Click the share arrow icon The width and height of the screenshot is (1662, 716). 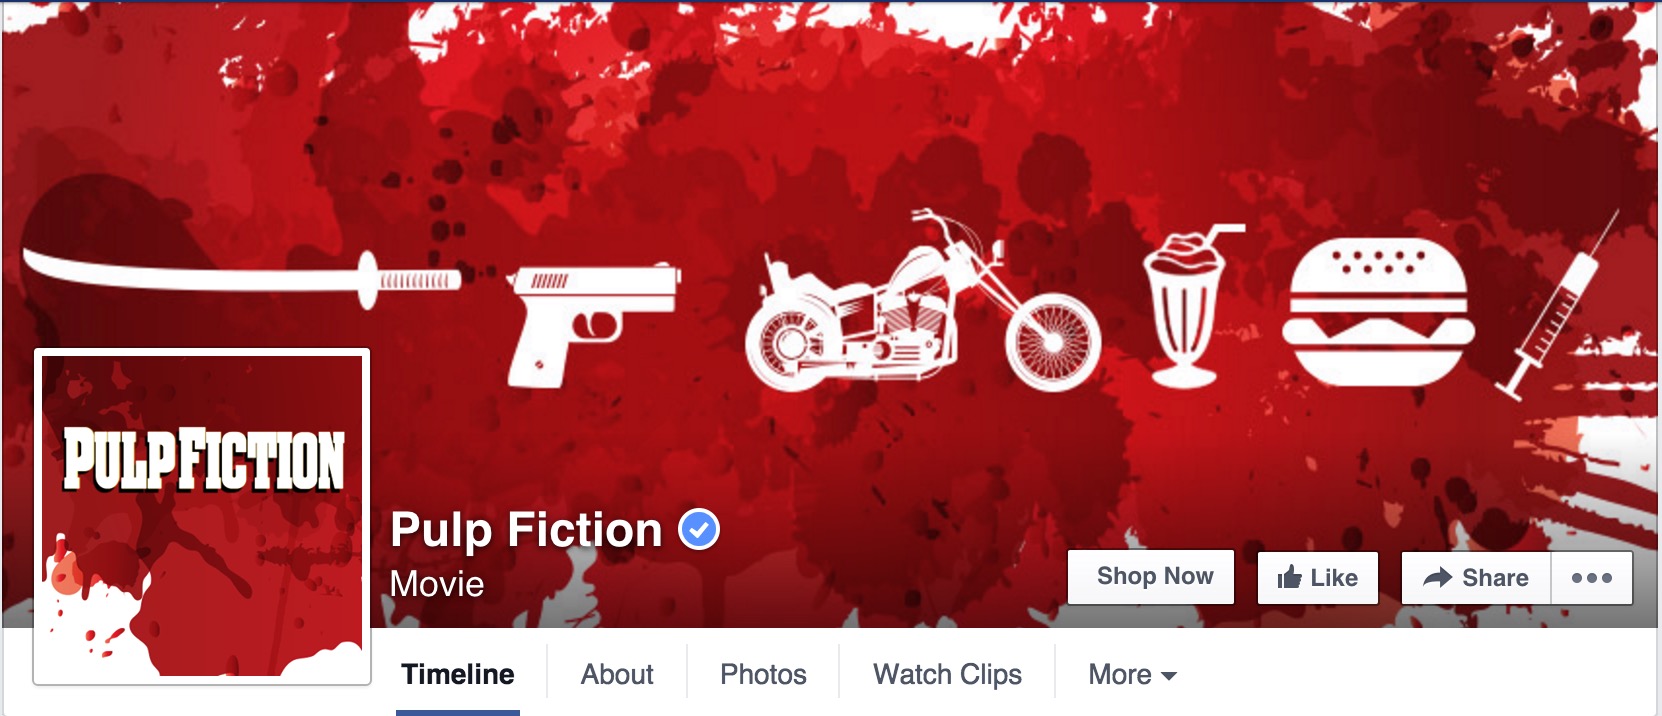1437,577
